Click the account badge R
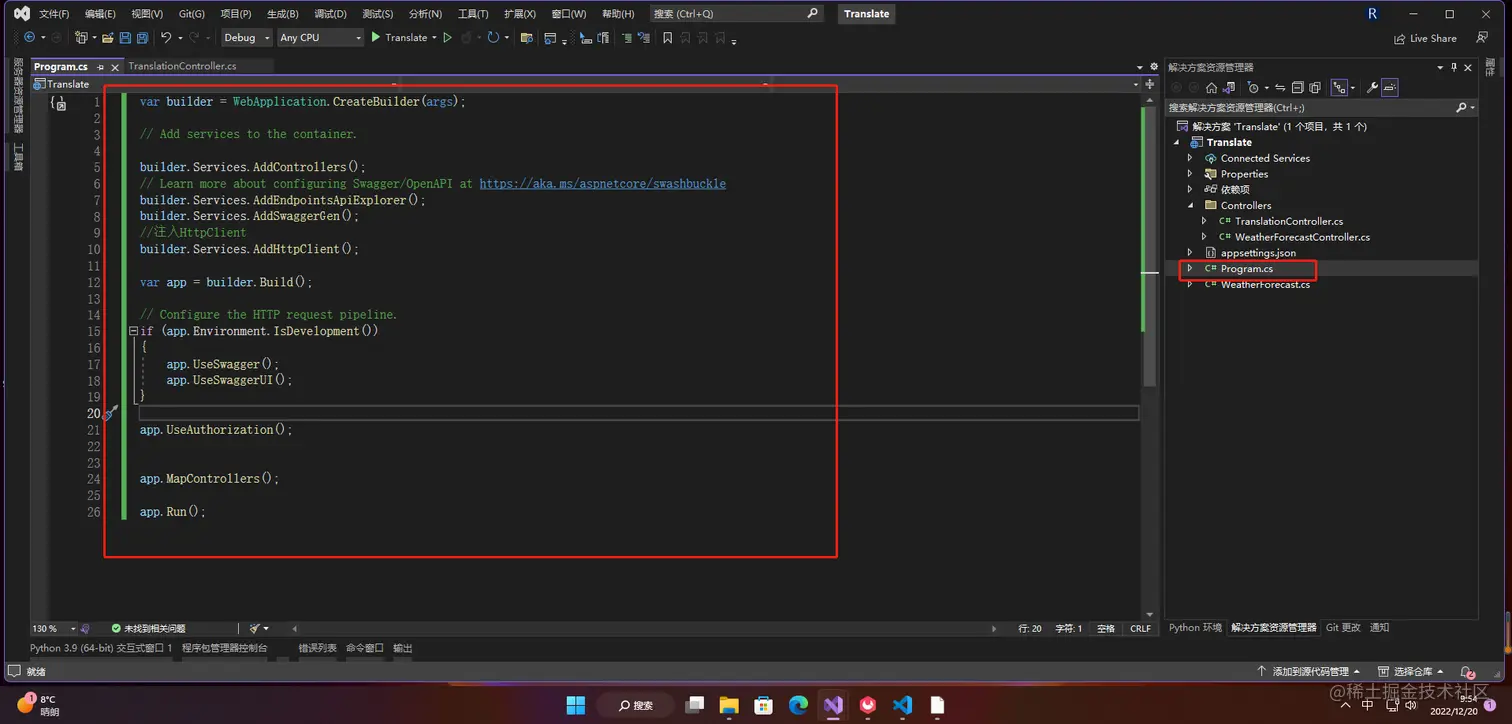This screenshot has width=1512, height=724. [x=1372, y=13]
